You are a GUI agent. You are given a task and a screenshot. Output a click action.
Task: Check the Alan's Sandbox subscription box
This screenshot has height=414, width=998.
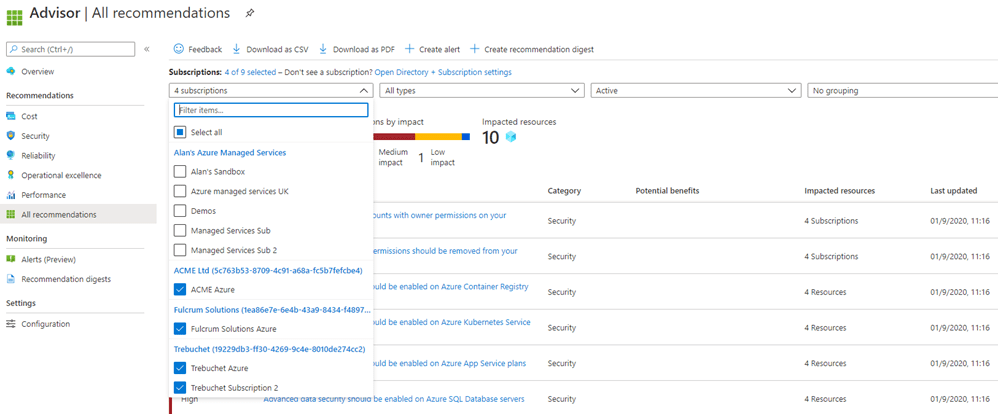180,171
